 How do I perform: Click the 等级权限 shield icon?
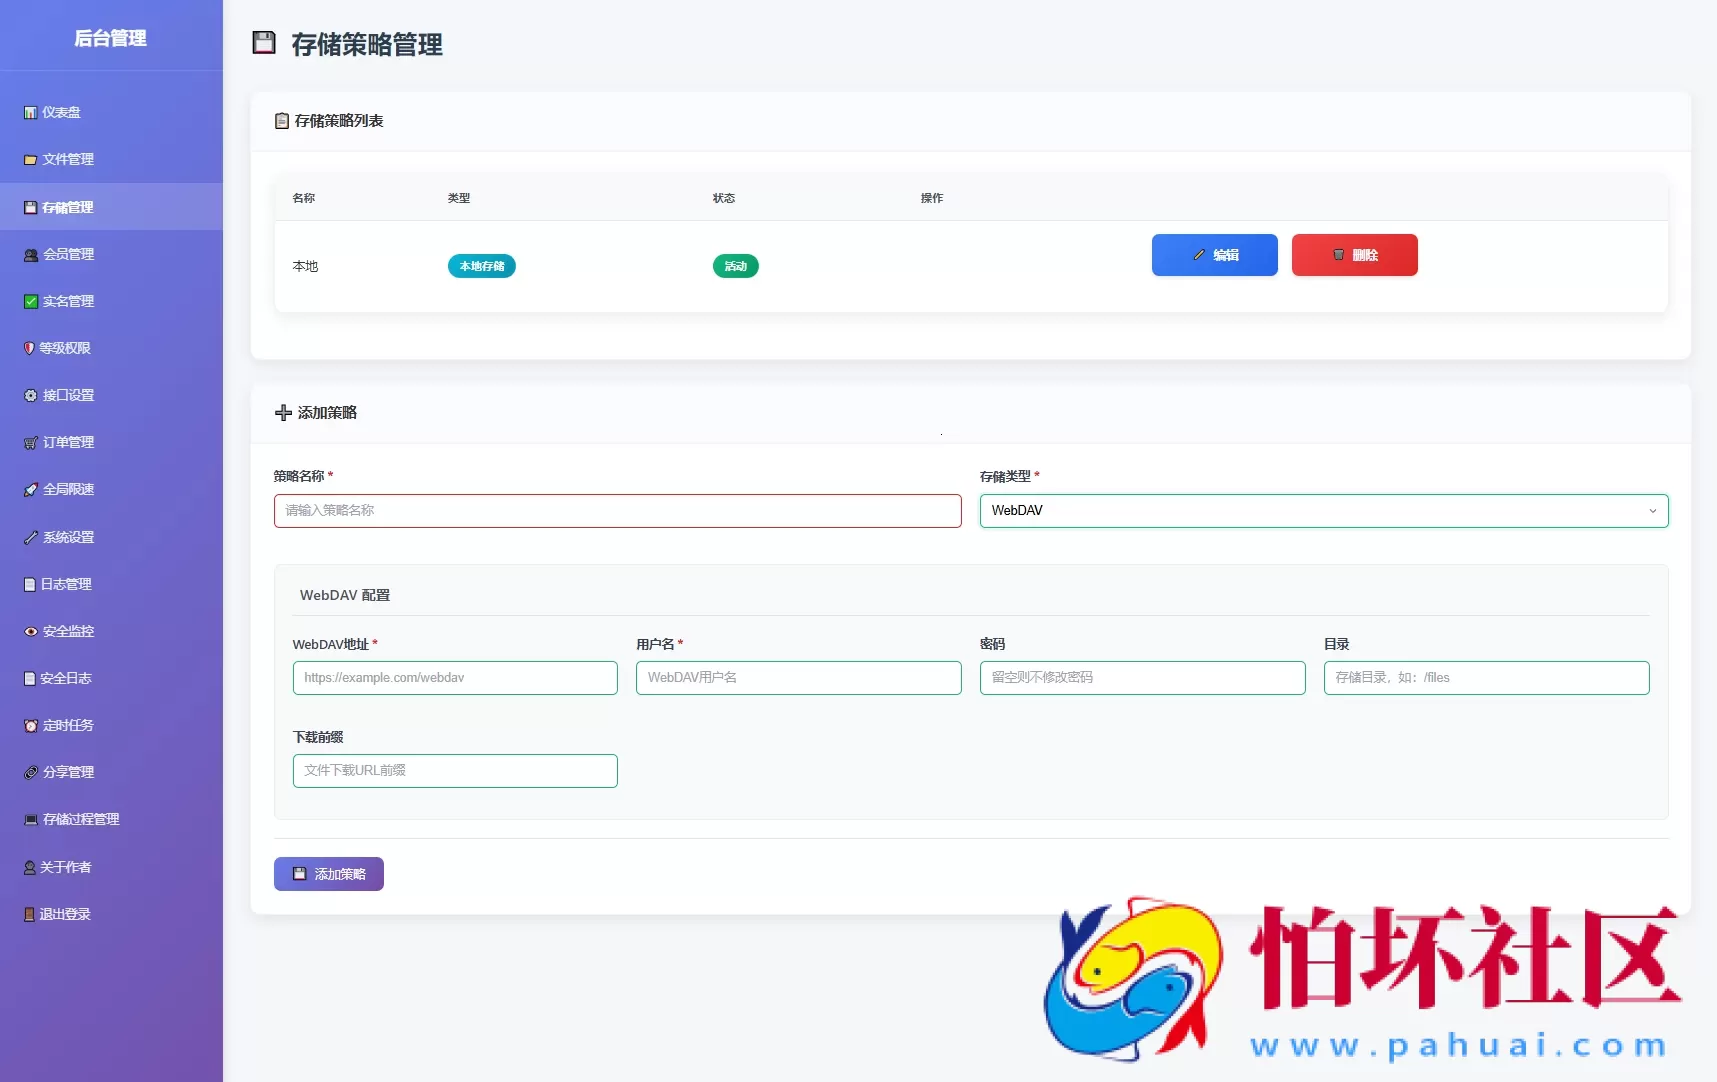pyautogui.click(x=30, y=348)
